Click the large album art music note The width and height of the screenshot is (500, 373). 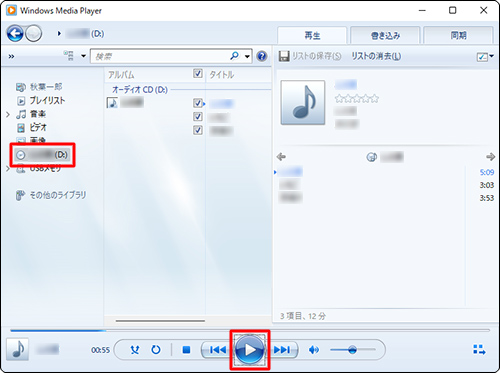click(x=303, y=102)
